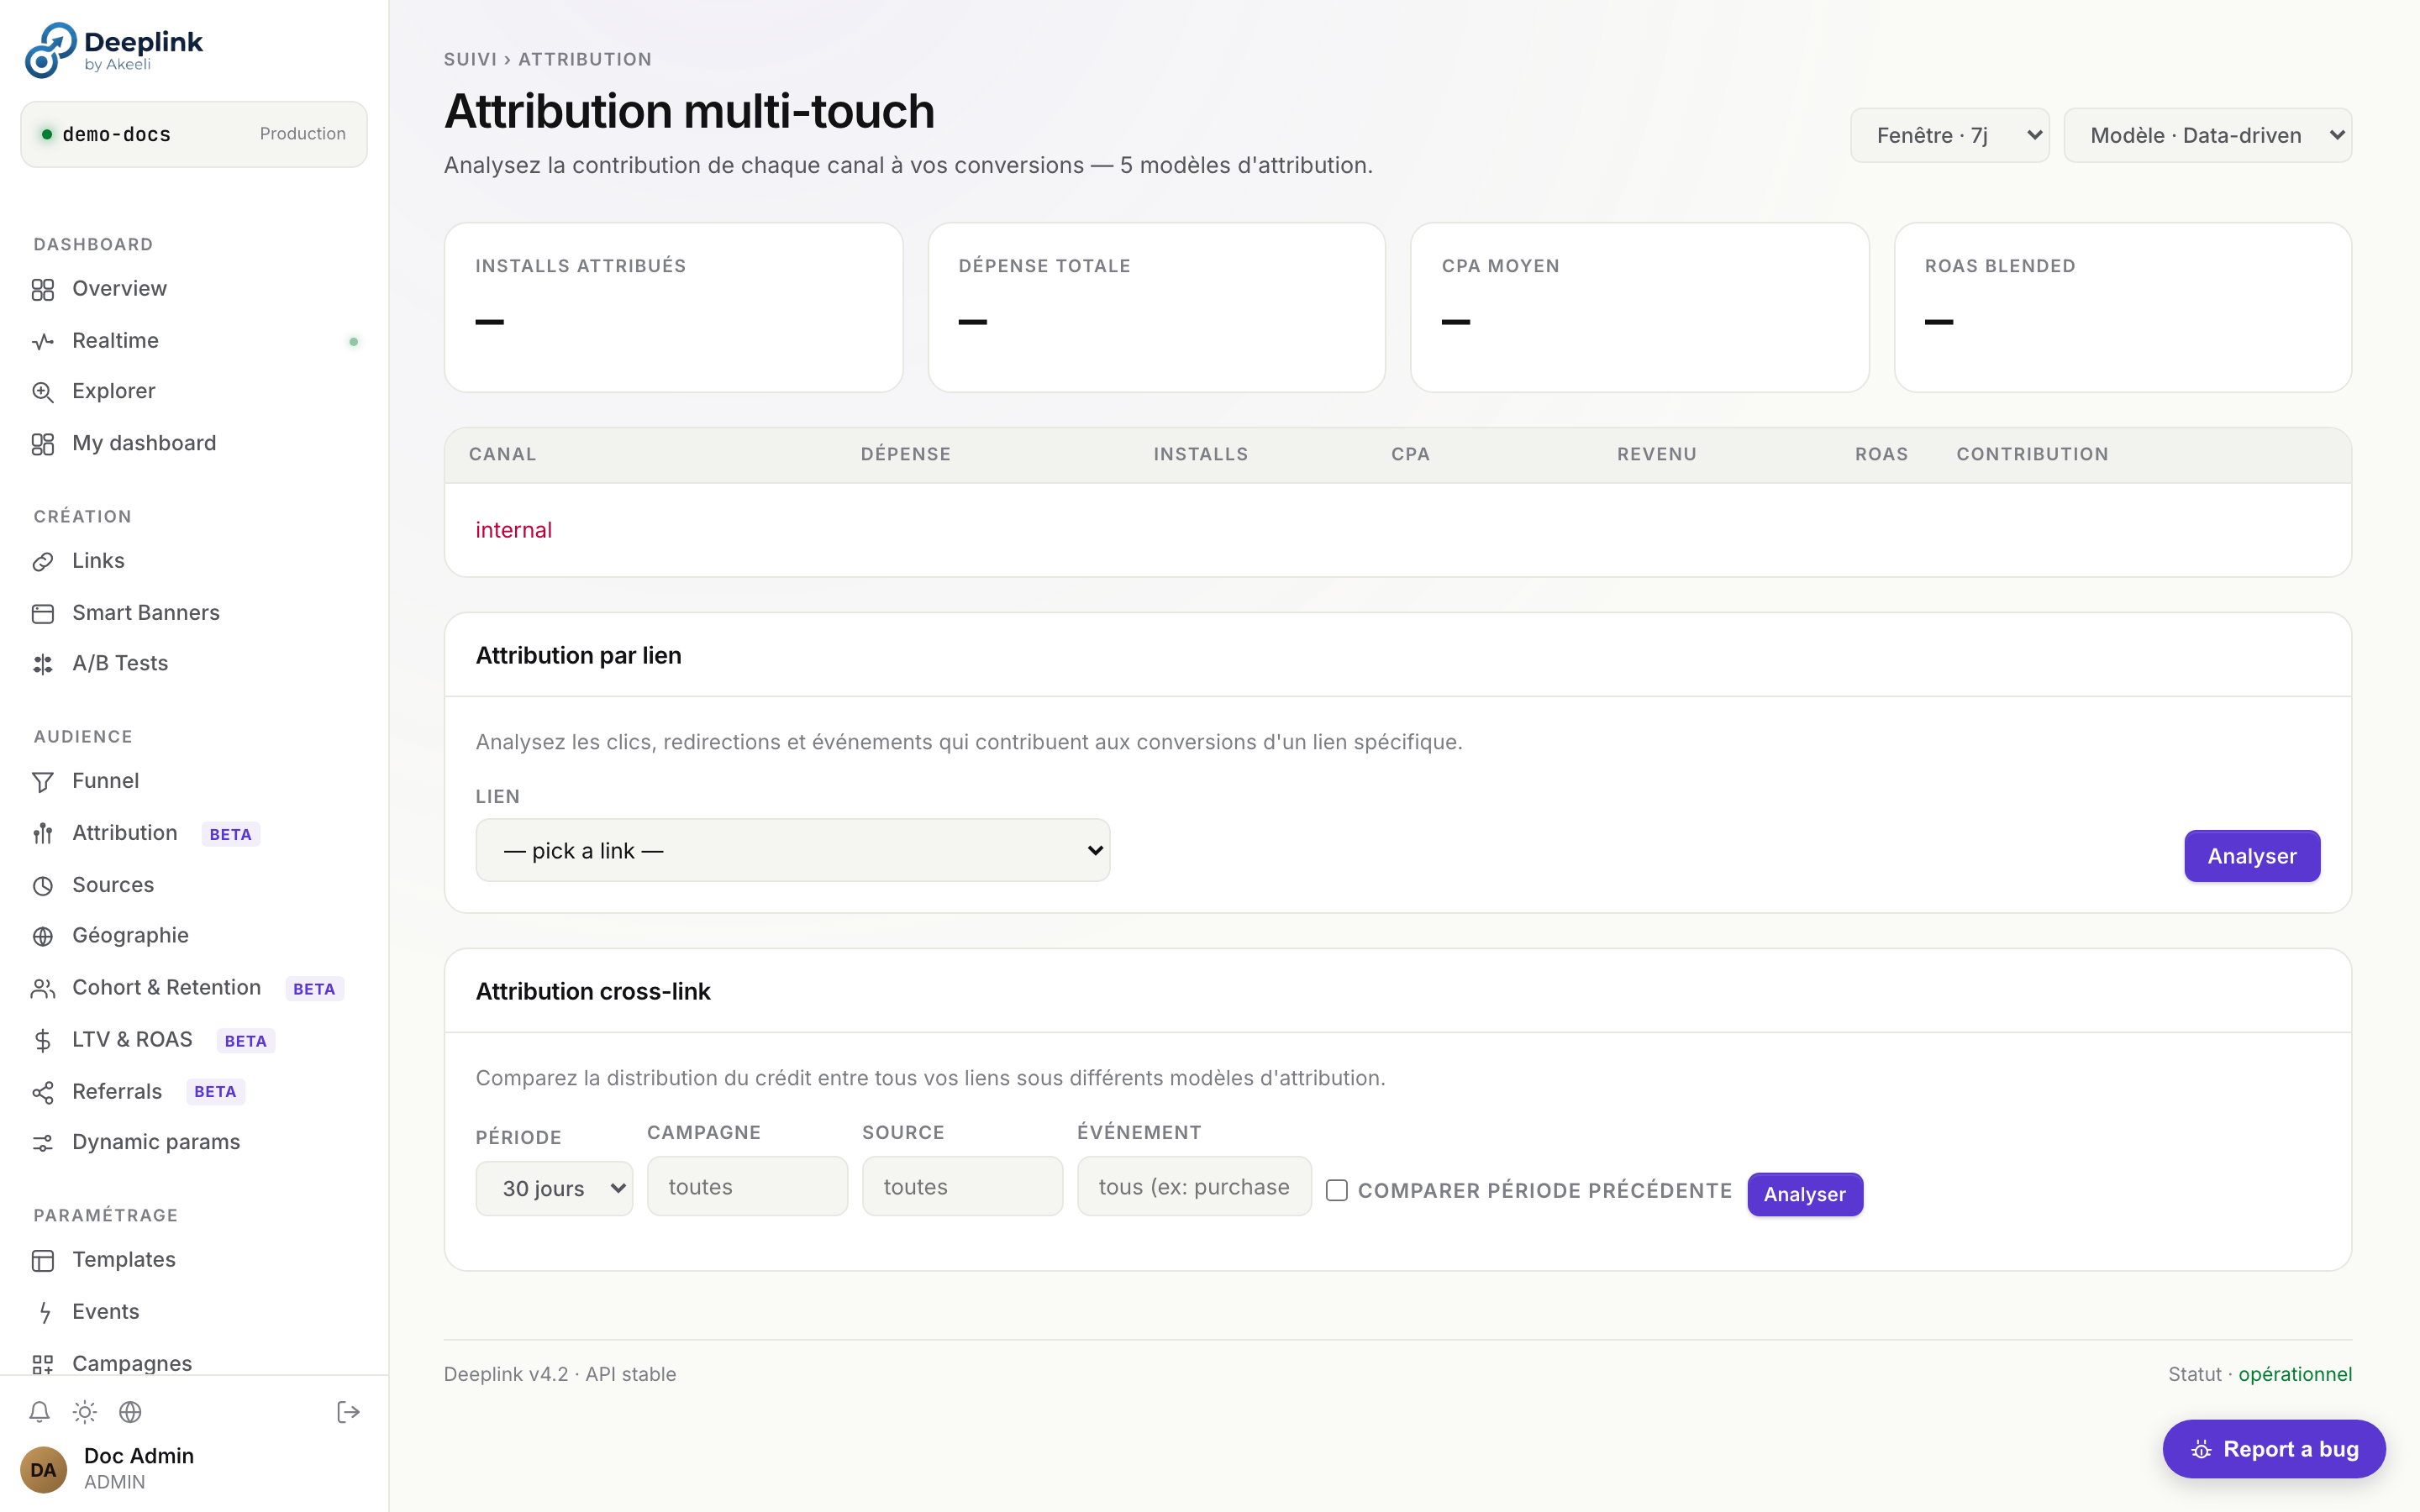Enable Comparer période précédente checkbox
Viewport: 2420px width, 1512px height.
pos(1337,1190)
